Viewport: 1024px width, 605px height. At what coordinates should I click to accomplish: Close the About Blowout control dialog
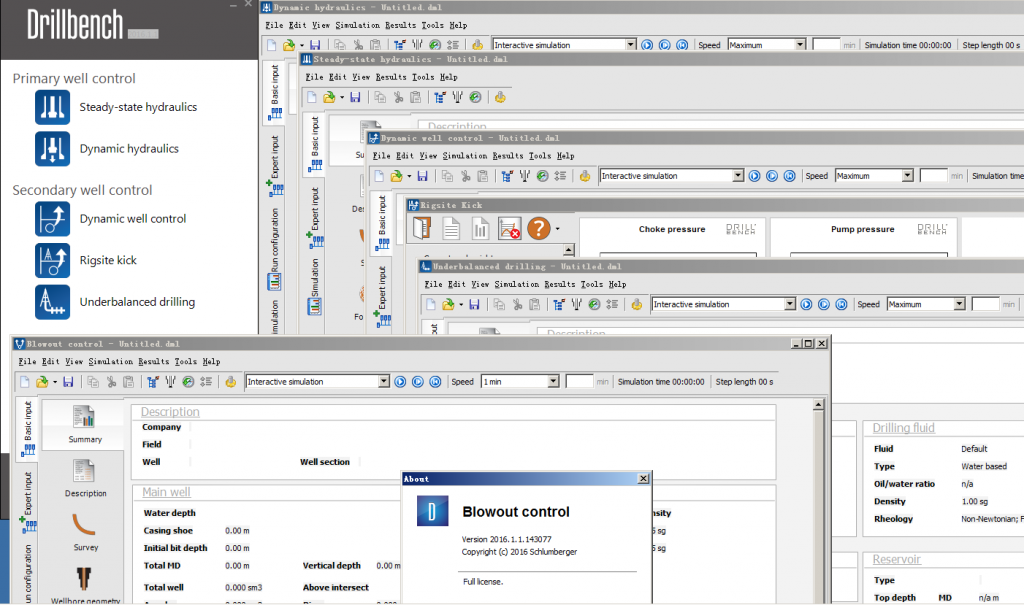coord(643,479)
